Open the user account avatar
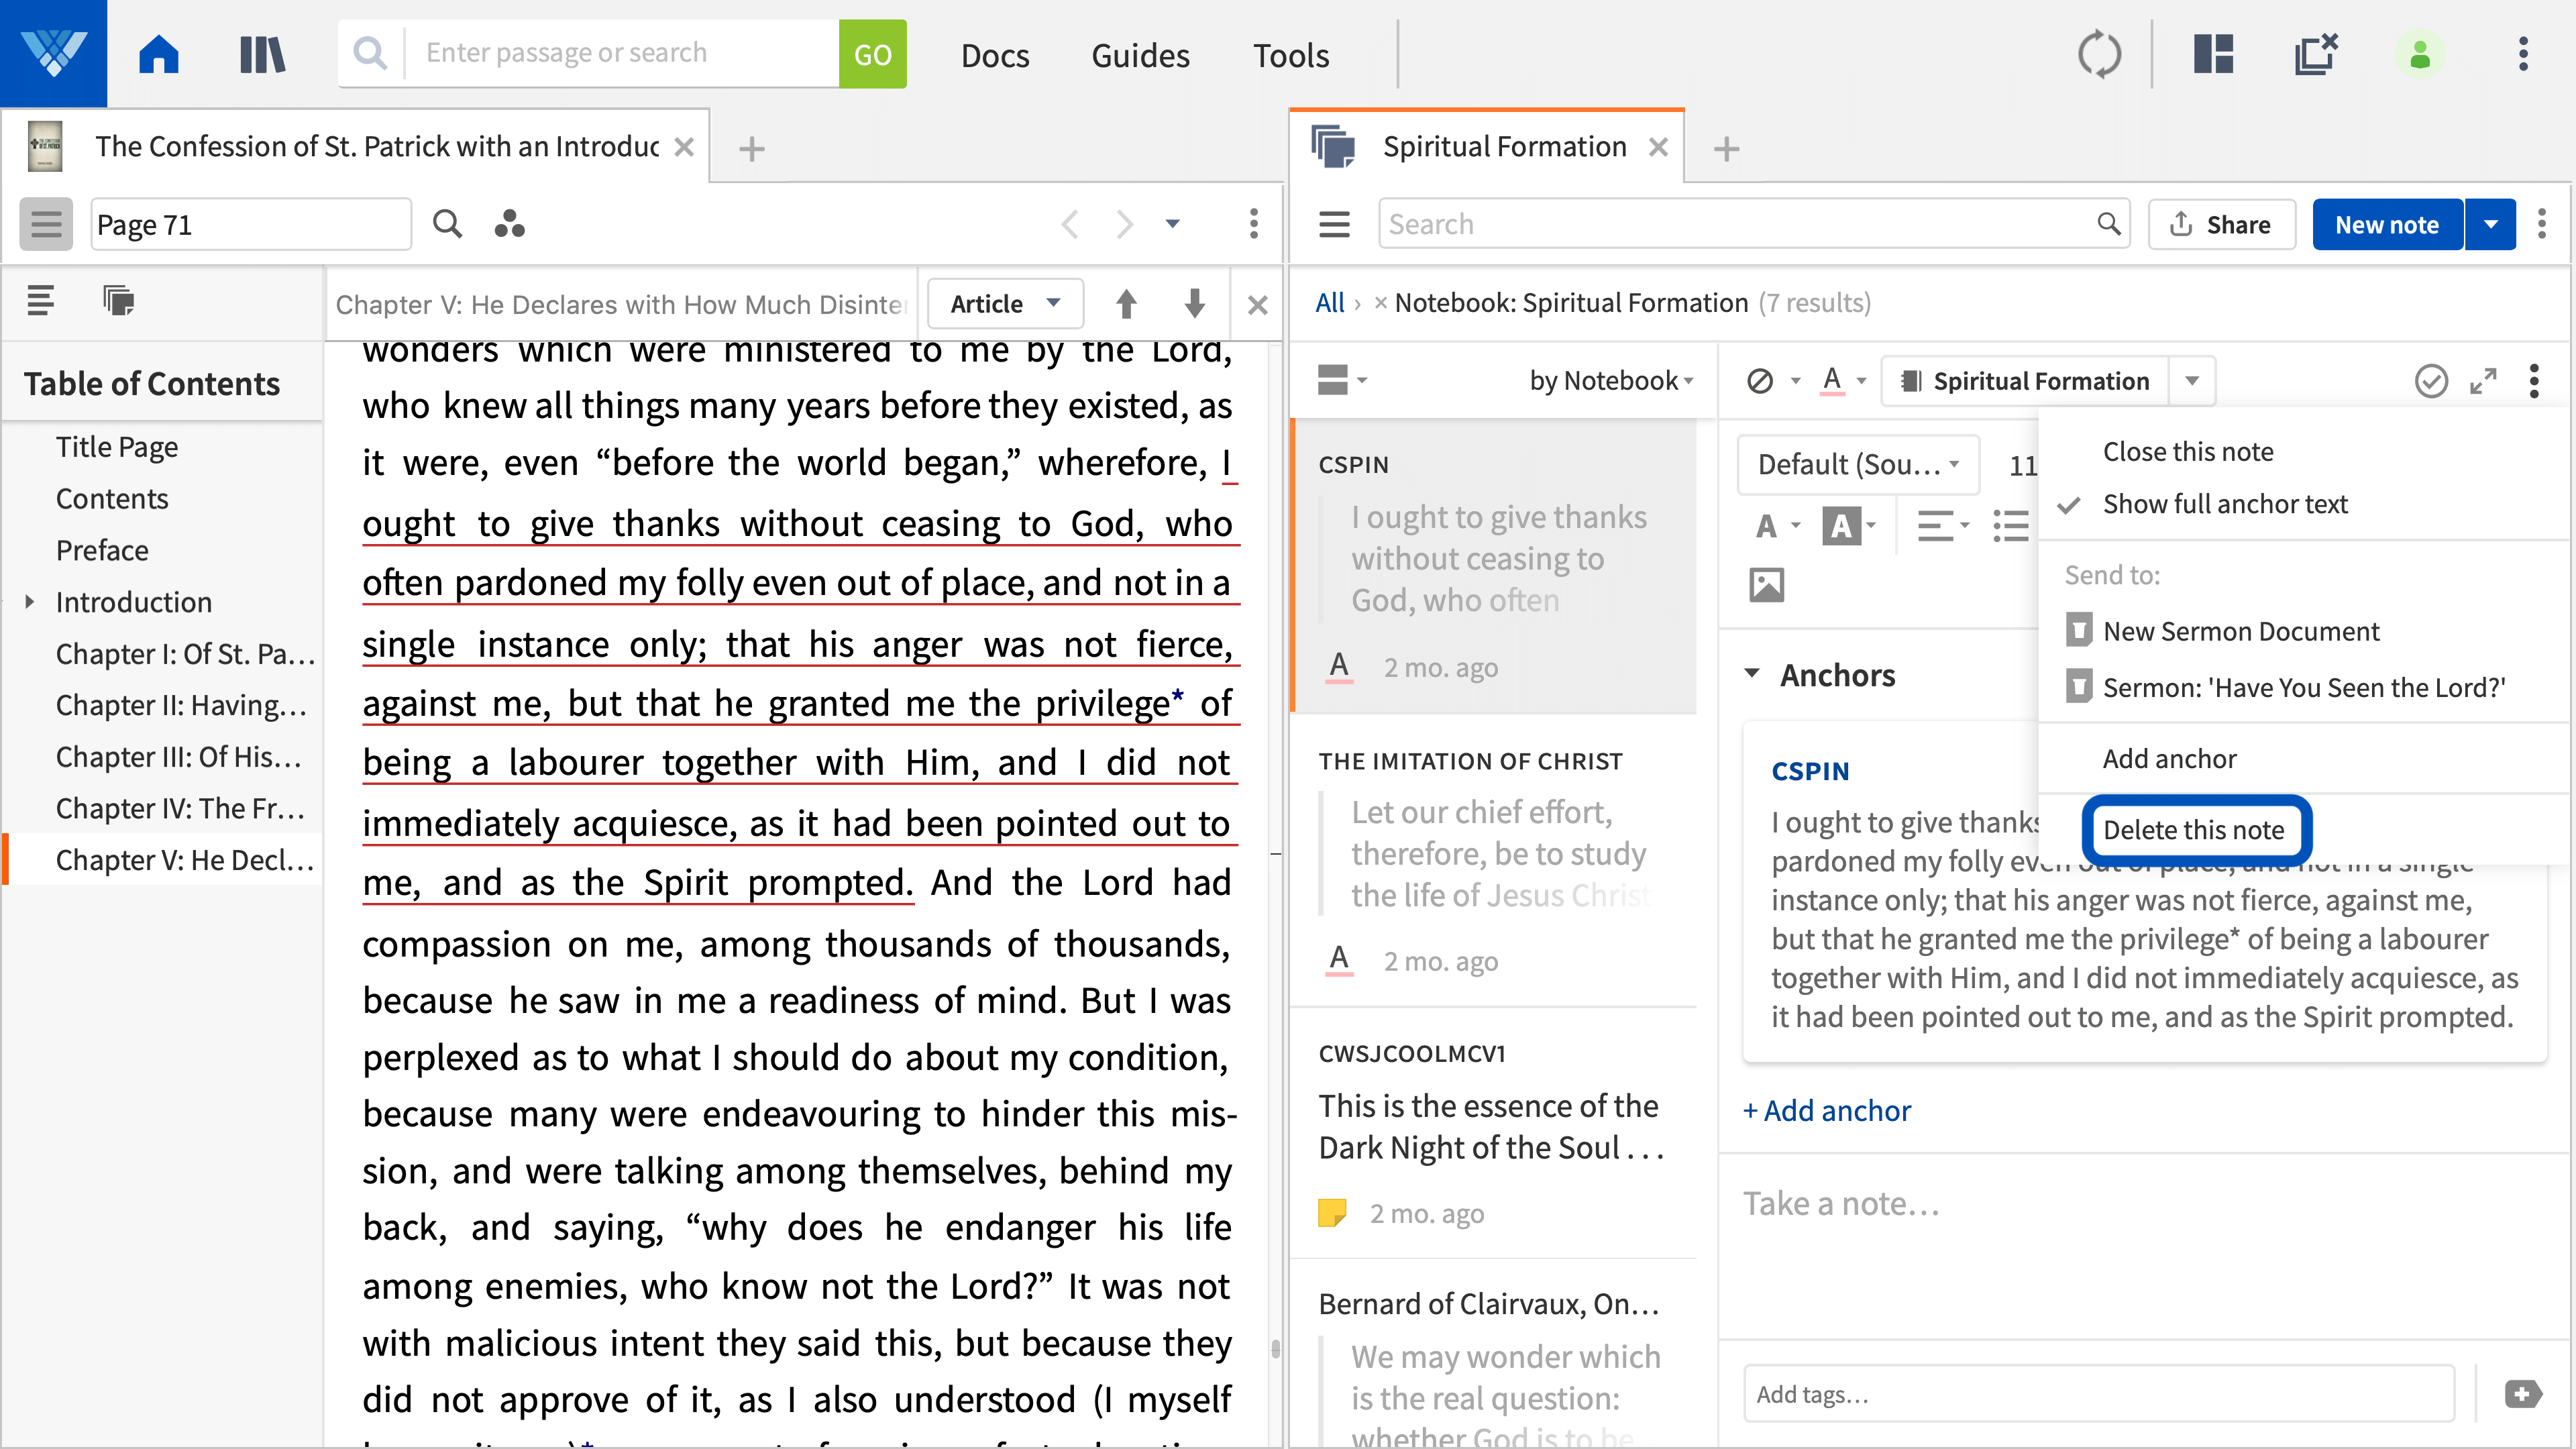The width and height of the screenshot is (2576, 1449). [2419, 54]
